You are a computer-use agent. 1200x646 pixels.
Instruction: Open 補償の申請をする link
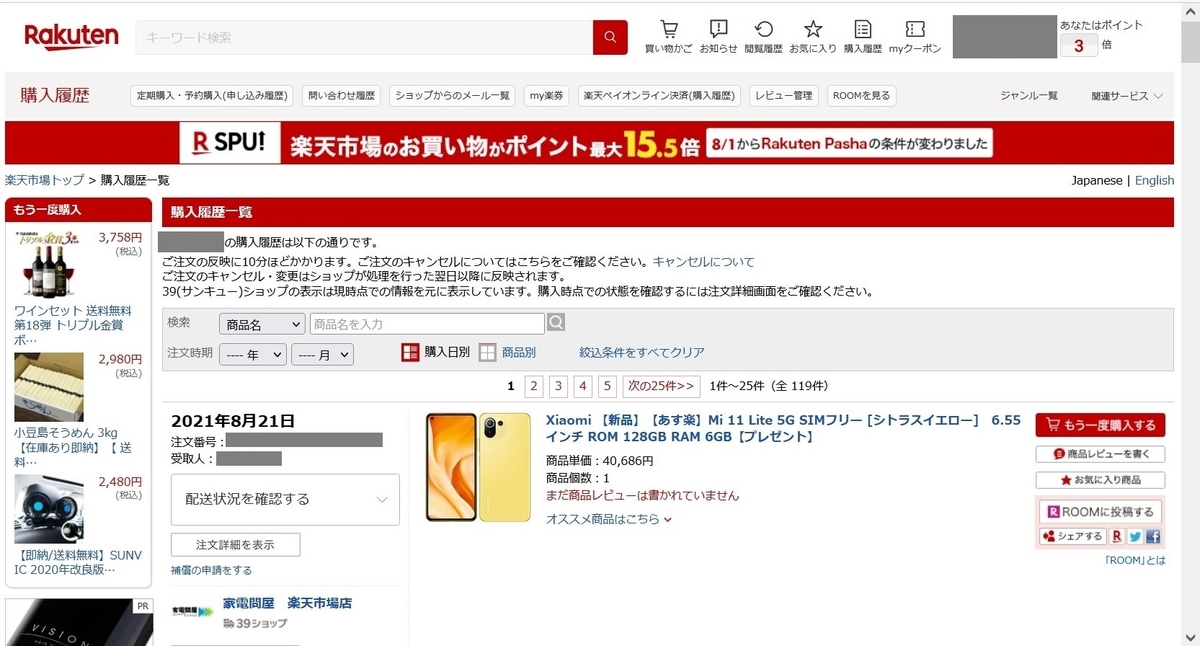tap(211, 570)
